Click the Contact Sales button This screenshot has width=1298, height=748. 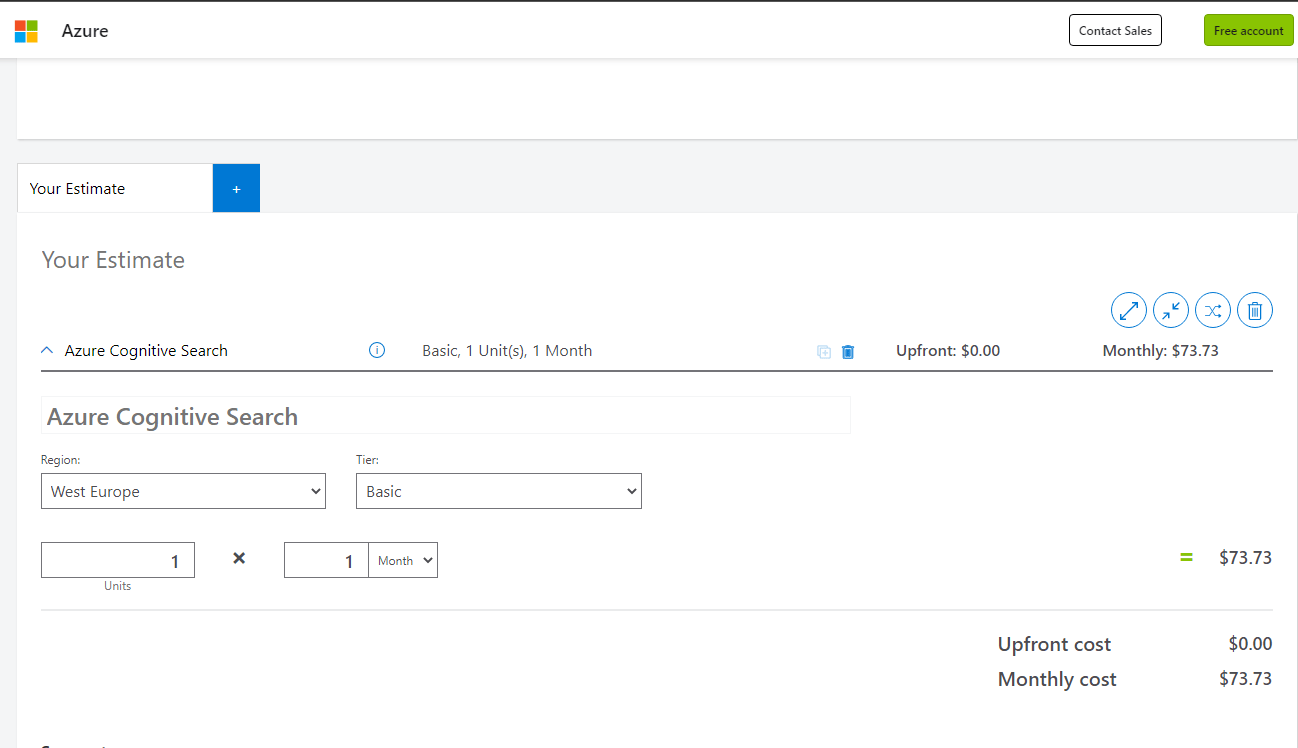pos(1115,30)
